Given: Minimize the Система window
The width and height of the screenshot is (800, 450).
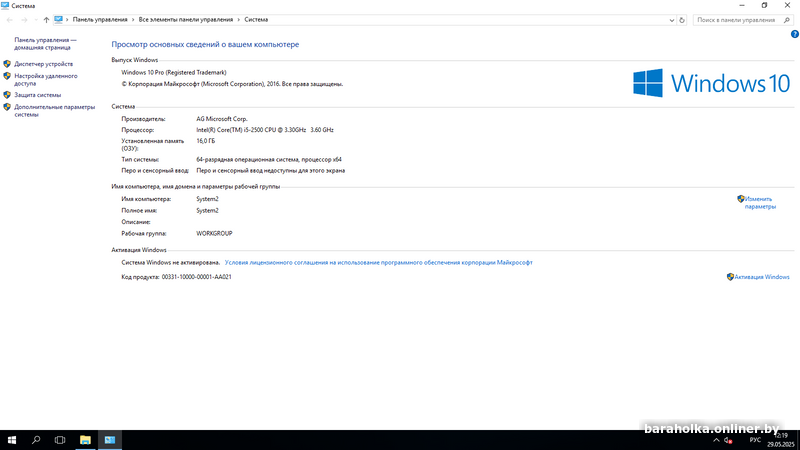Looking at the screenshot, I should 742,6.
